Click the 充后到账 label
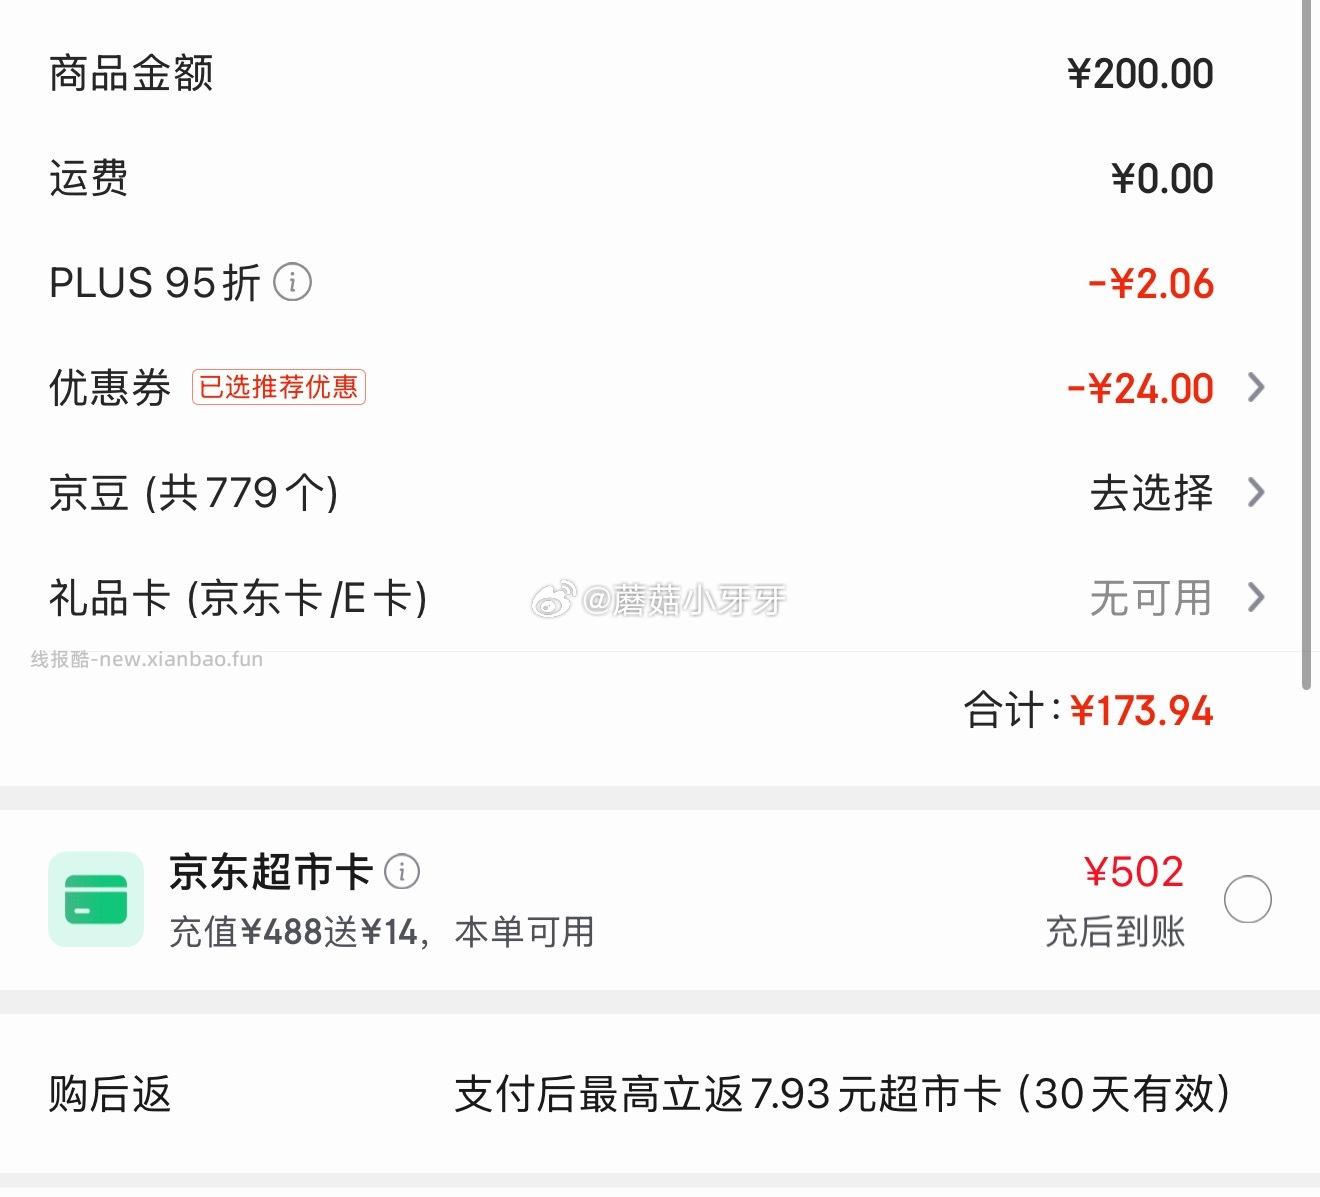The height and width of the screenshot is (1197, 1320). 1113,932
